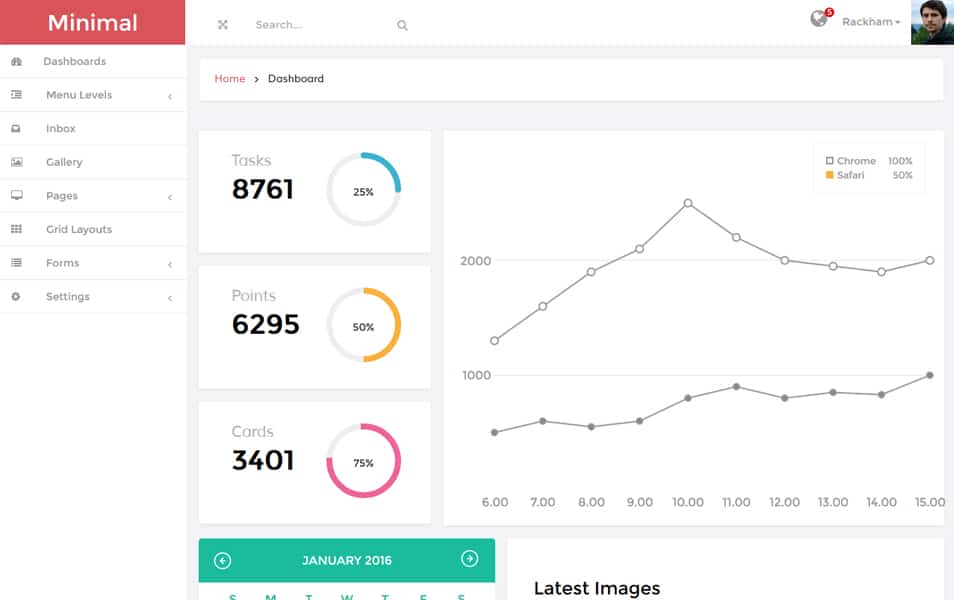This screenshot has height=600, width=954.
Task: Toggle the sidebar collapse icon in header
Action: [221, 24]
